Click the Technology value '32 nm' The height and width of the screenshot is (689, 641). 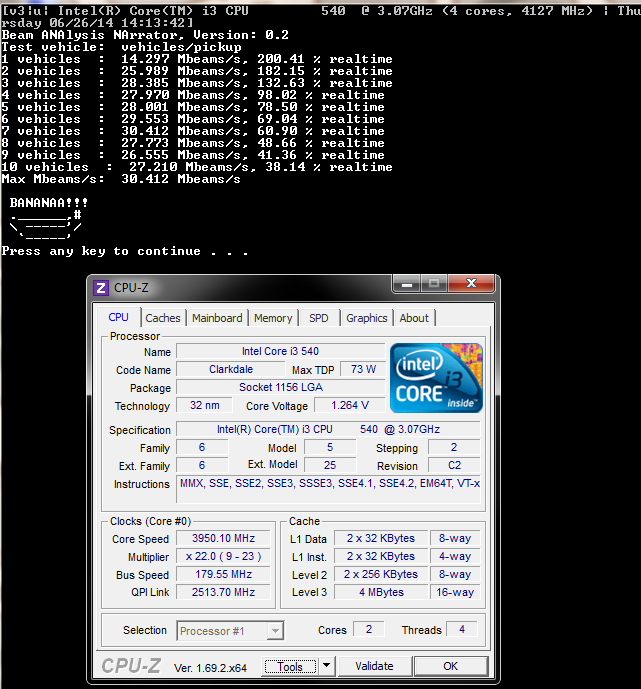click(204, 406)
